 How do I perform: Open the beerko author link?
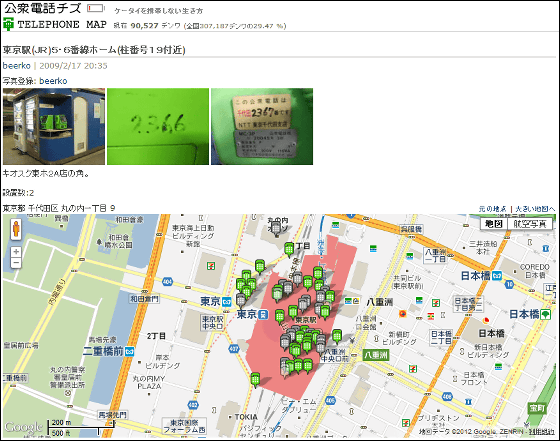[x=16, y=66]
